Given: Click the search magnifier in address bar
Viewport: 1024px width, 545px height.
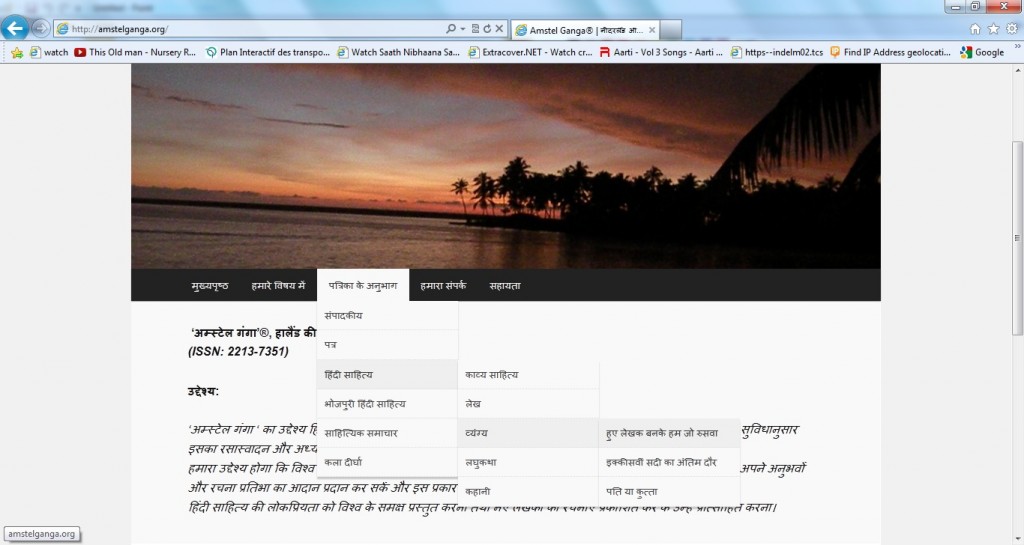Looking at the screenshot, I should (x=451, y=29).
